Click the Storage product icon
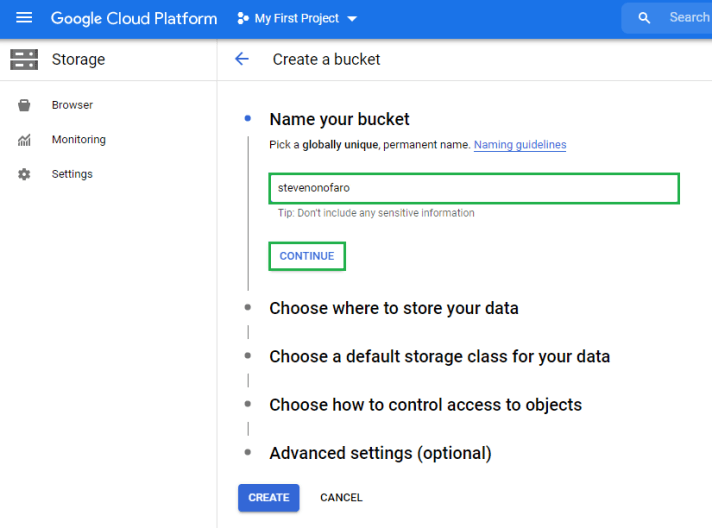This screenshot has height=528, width=712. (x=24, y=60)
